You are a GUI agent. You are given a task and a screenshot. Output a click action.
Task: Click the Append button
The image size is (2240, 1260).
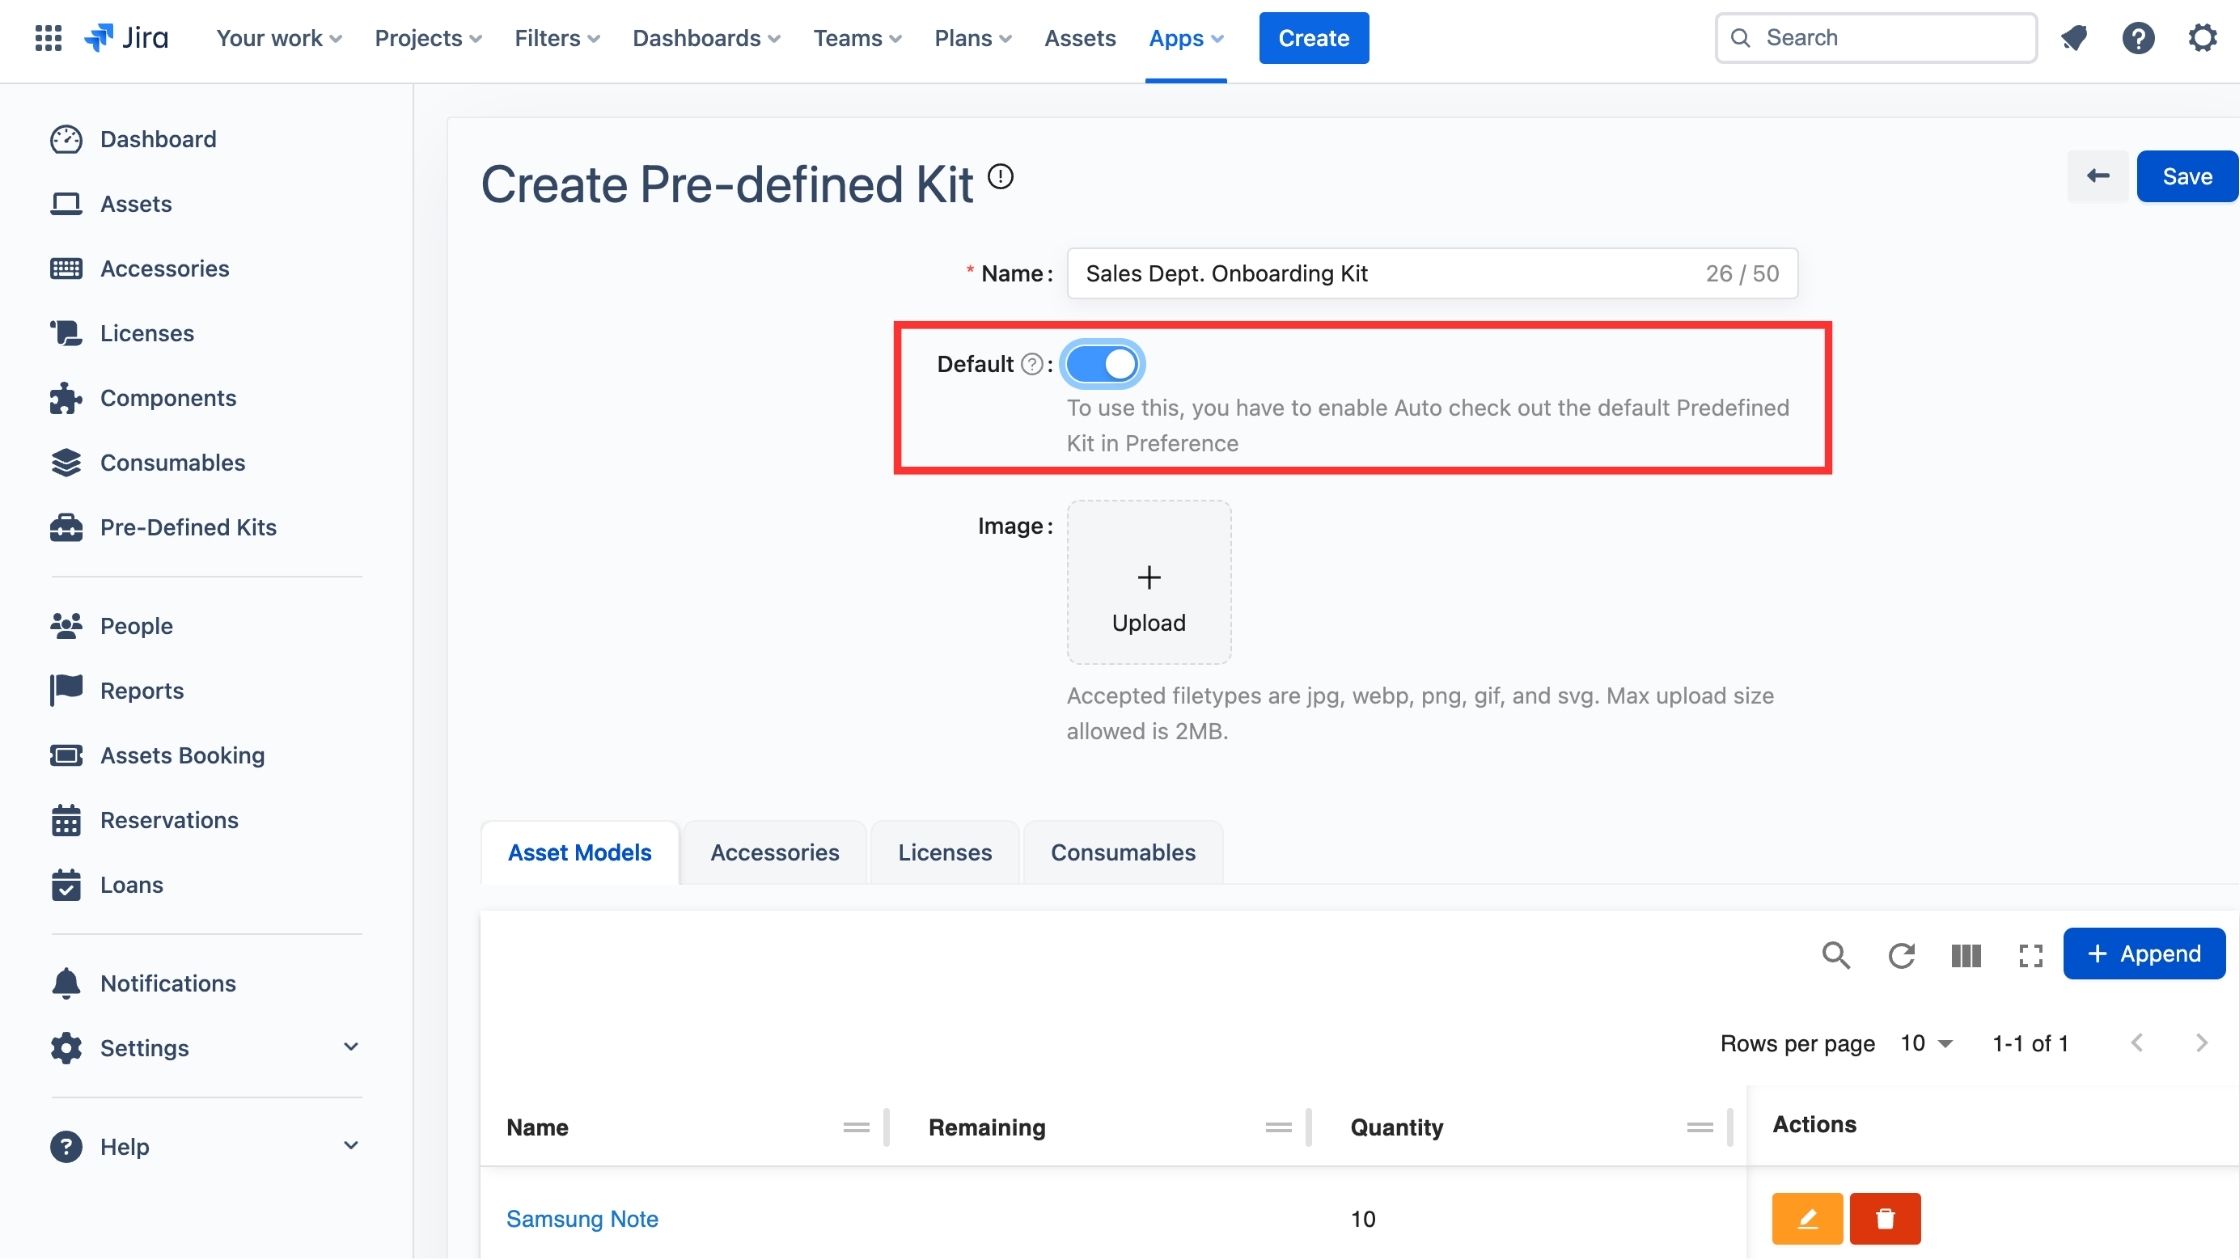2144,953
